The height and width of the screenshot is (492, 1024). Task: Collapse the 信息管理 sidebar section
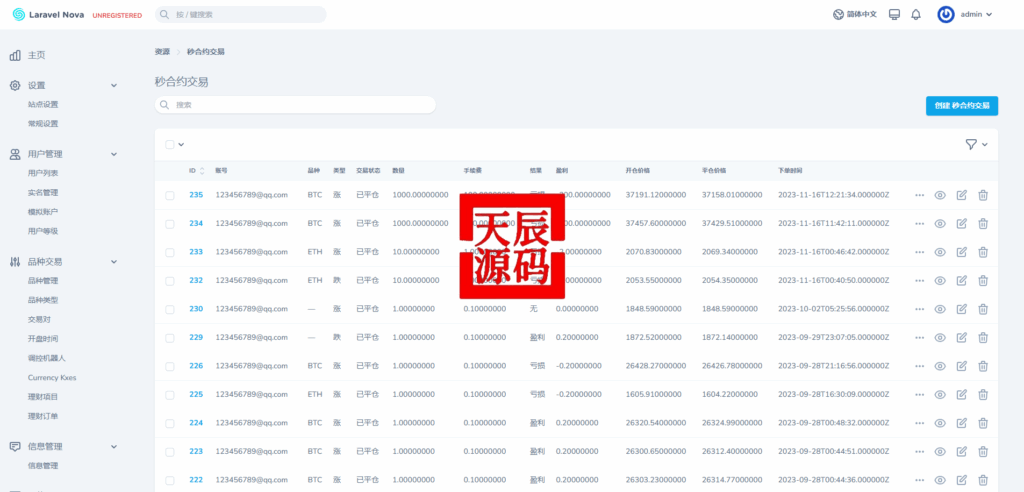pos(114,447)
